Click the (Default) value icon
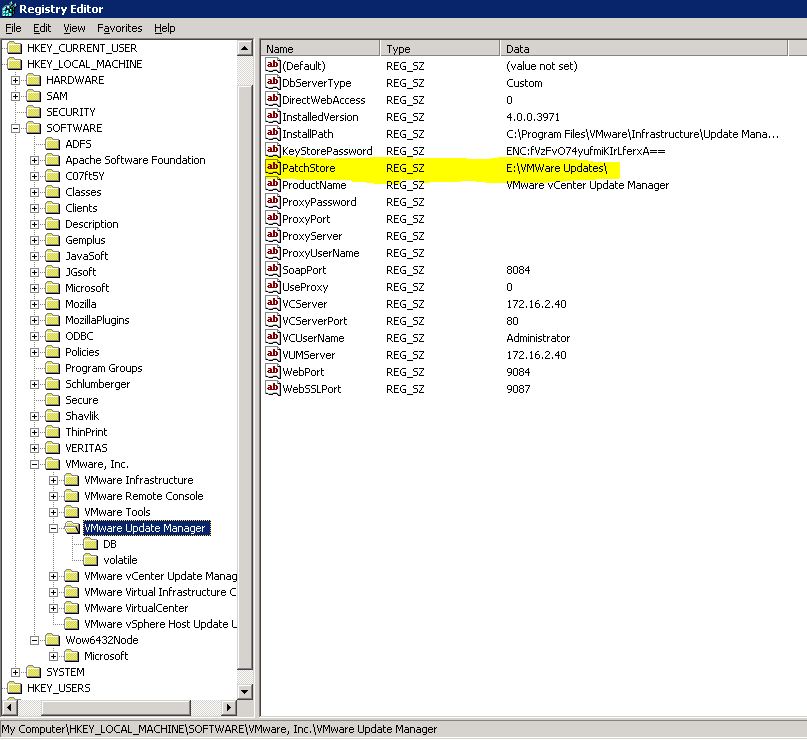This screenshot has width=807, height=740. point(272,65)
